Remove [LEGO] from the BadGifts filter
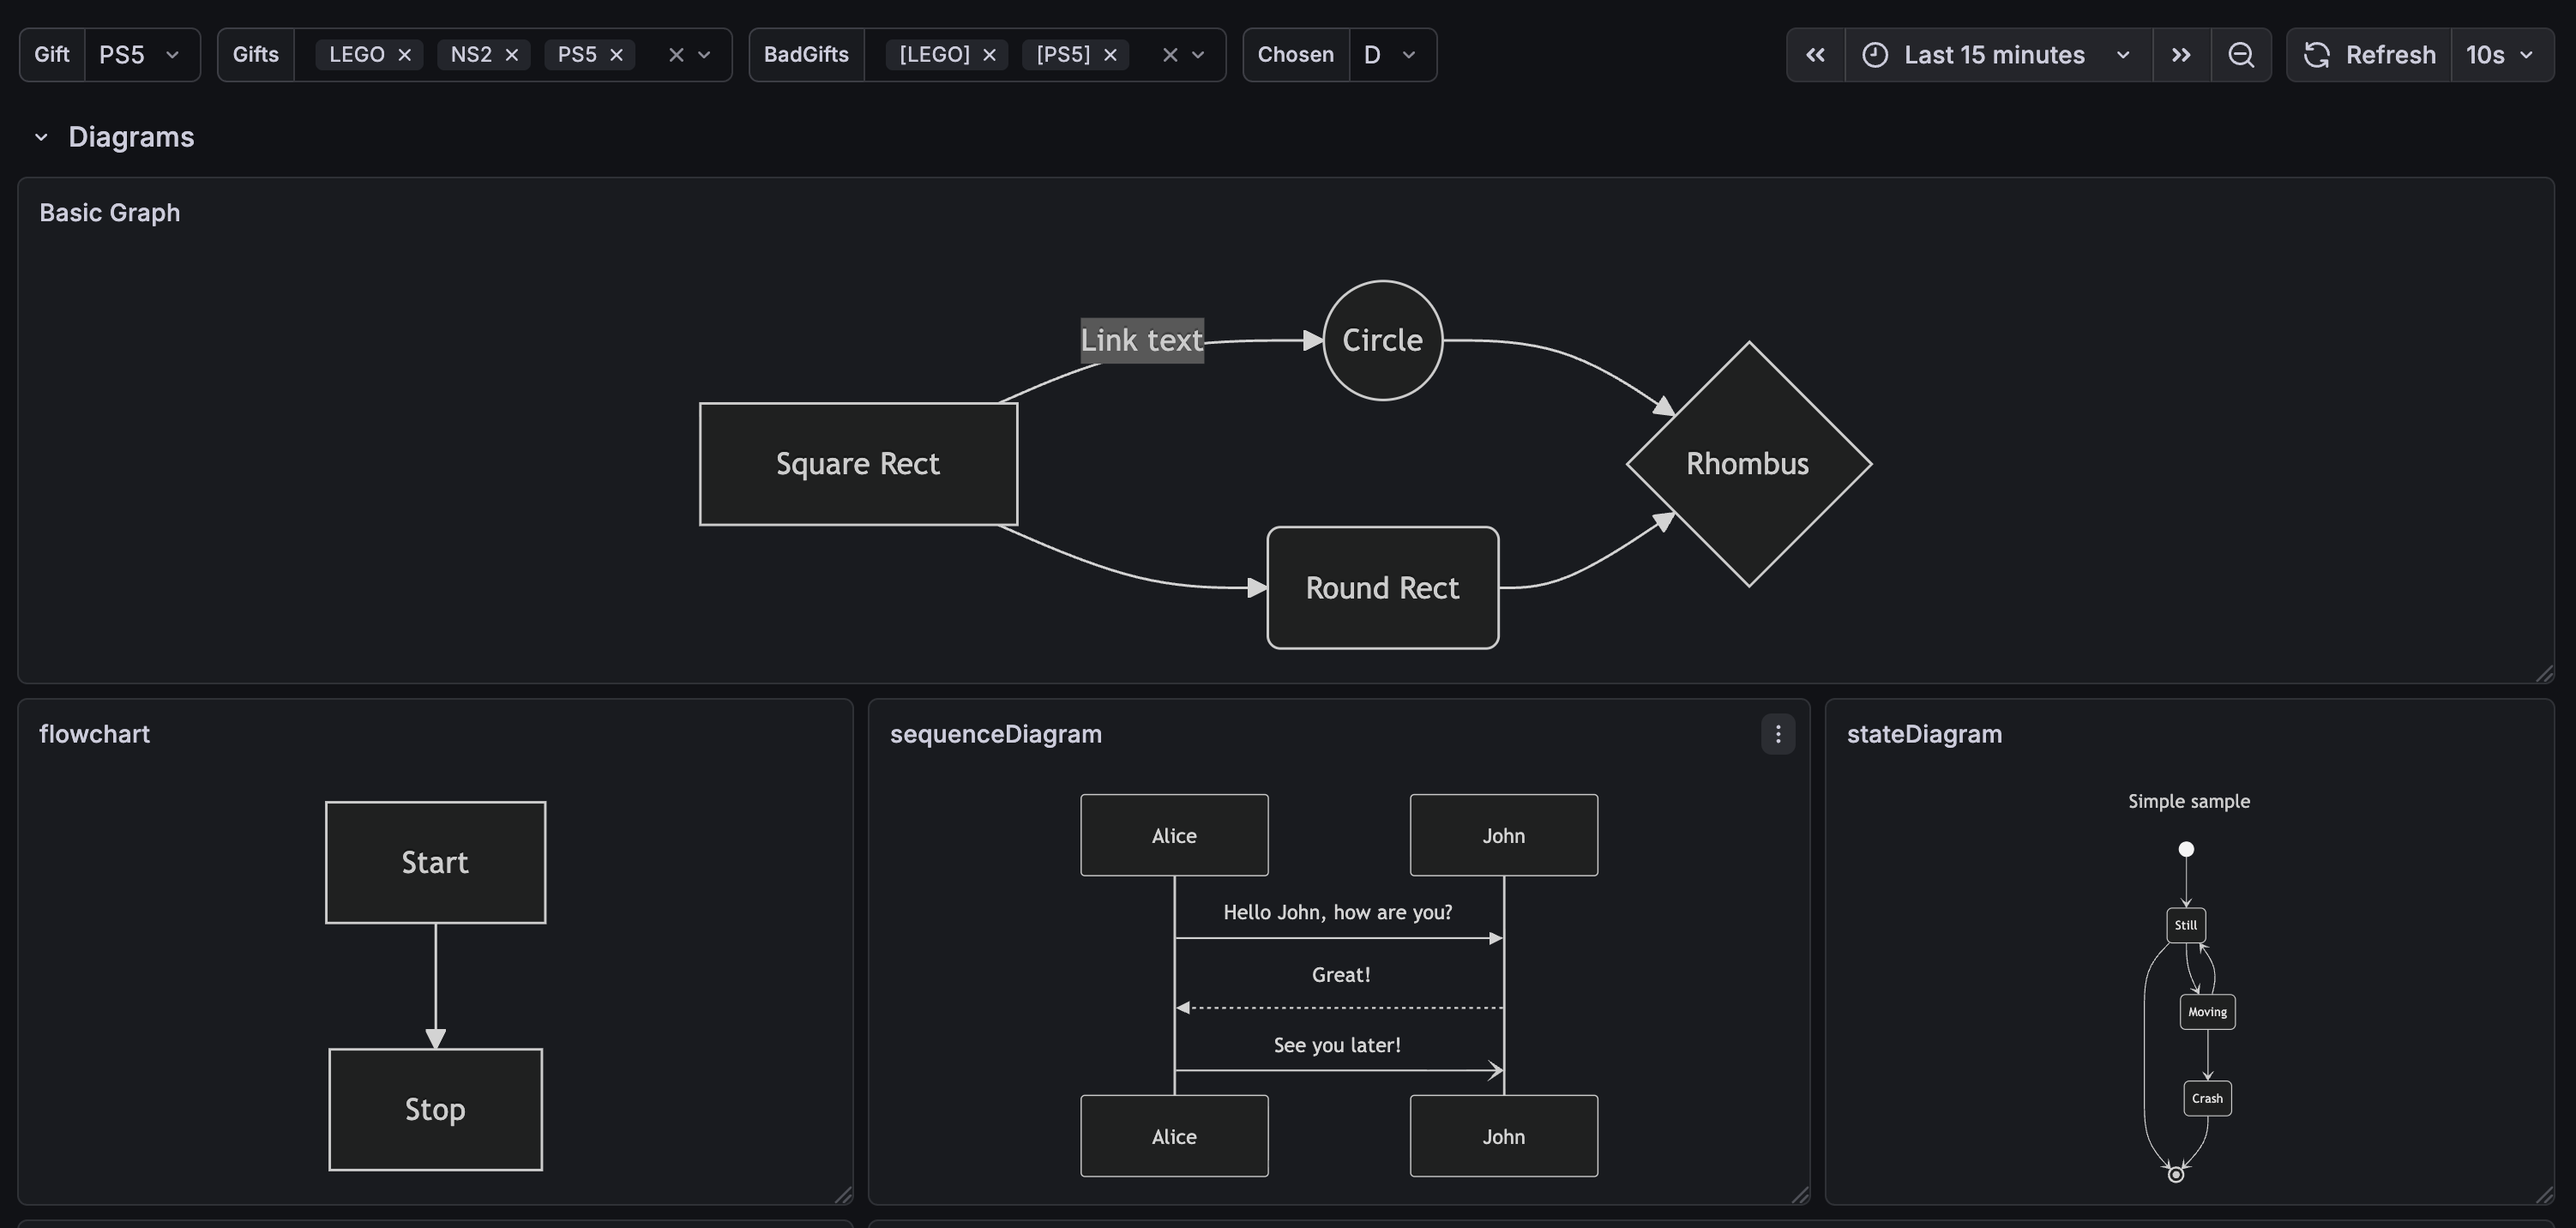Viewport: 2576px width, 1228px height. click(989, 55)
